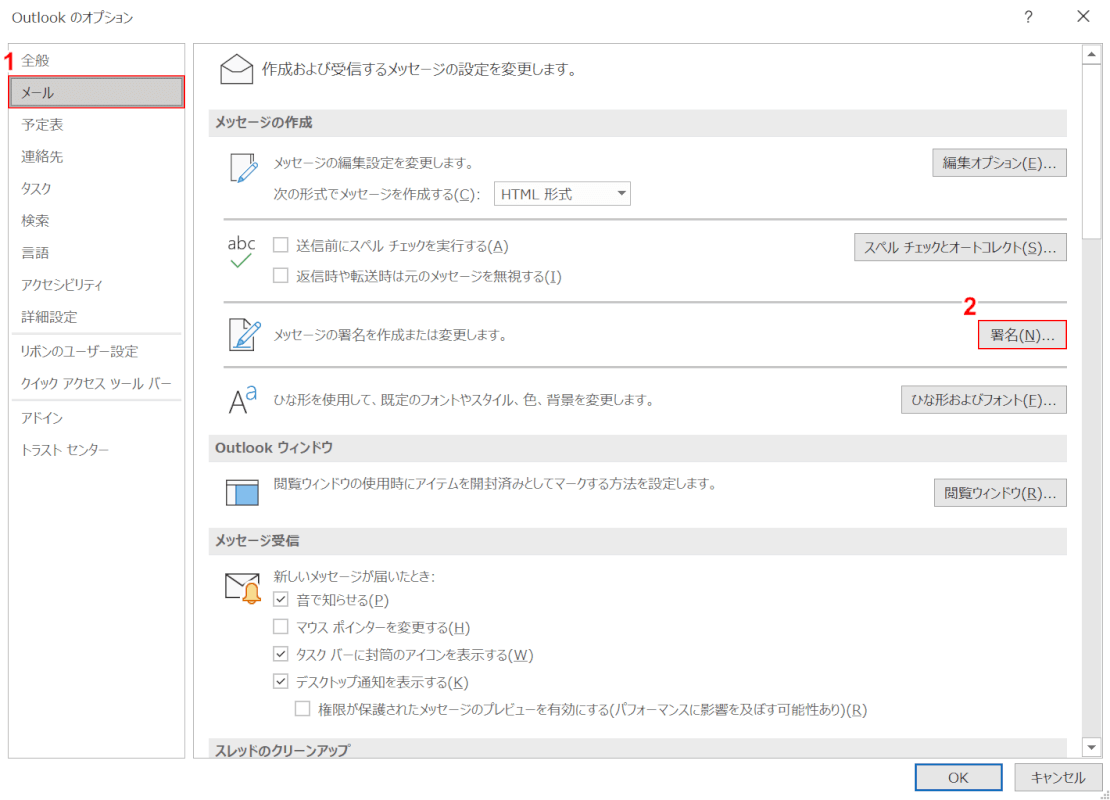Click the signature pen icon

point(244,334)
